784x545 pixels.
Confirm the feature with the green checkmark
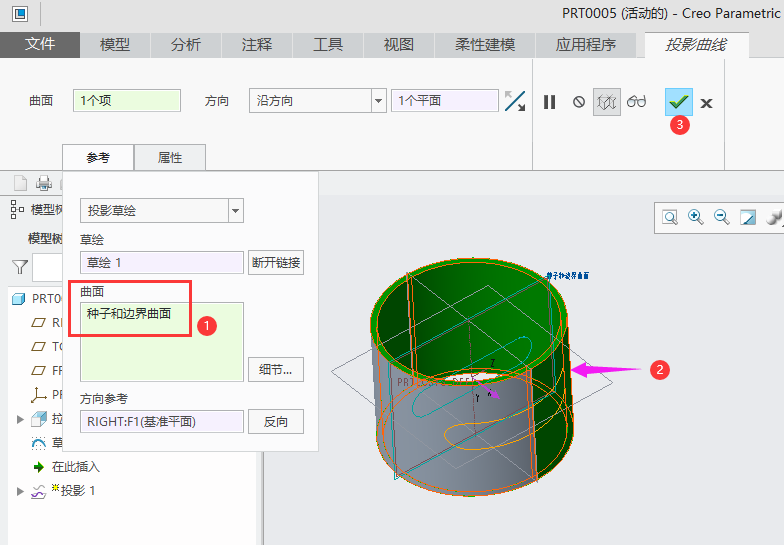click(678, 102)
